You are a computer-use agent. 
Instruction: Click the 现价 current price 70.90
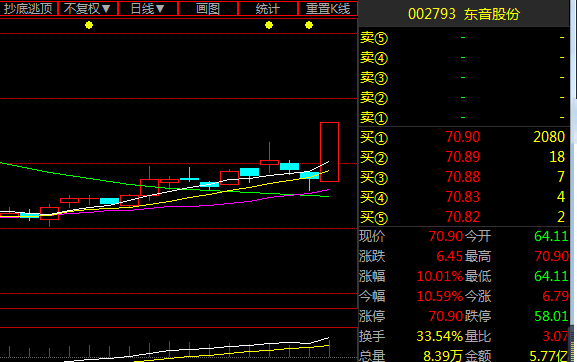click(446, 236)
